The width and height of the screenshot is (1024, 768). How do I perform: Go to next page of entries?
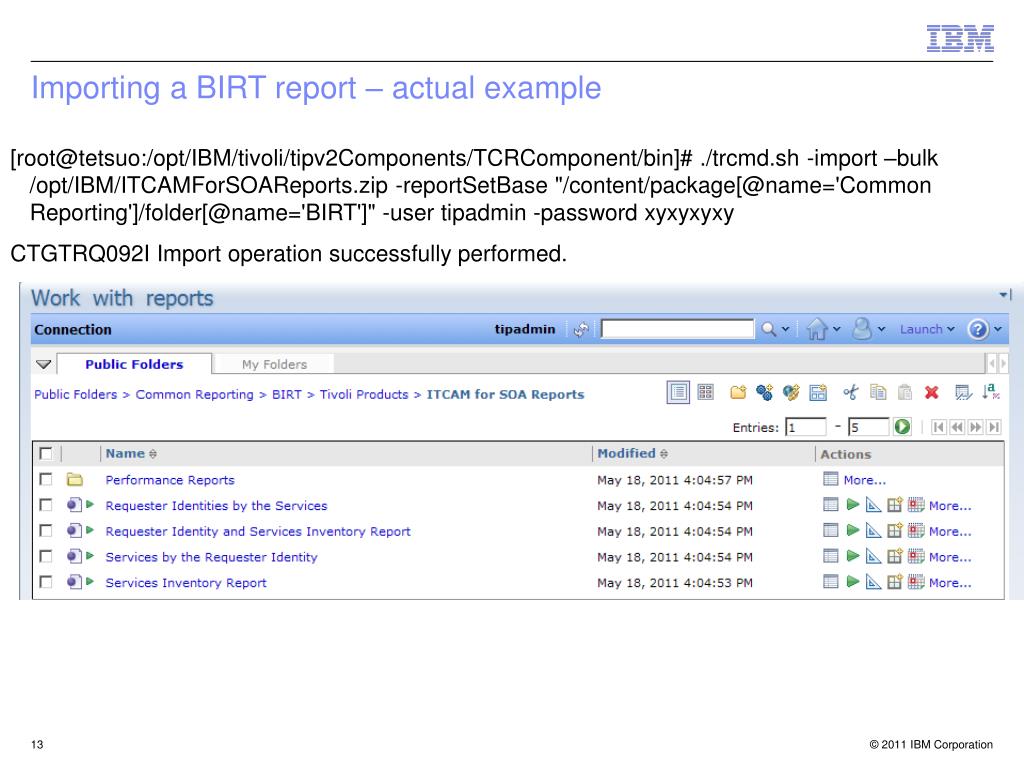[975, 427]
